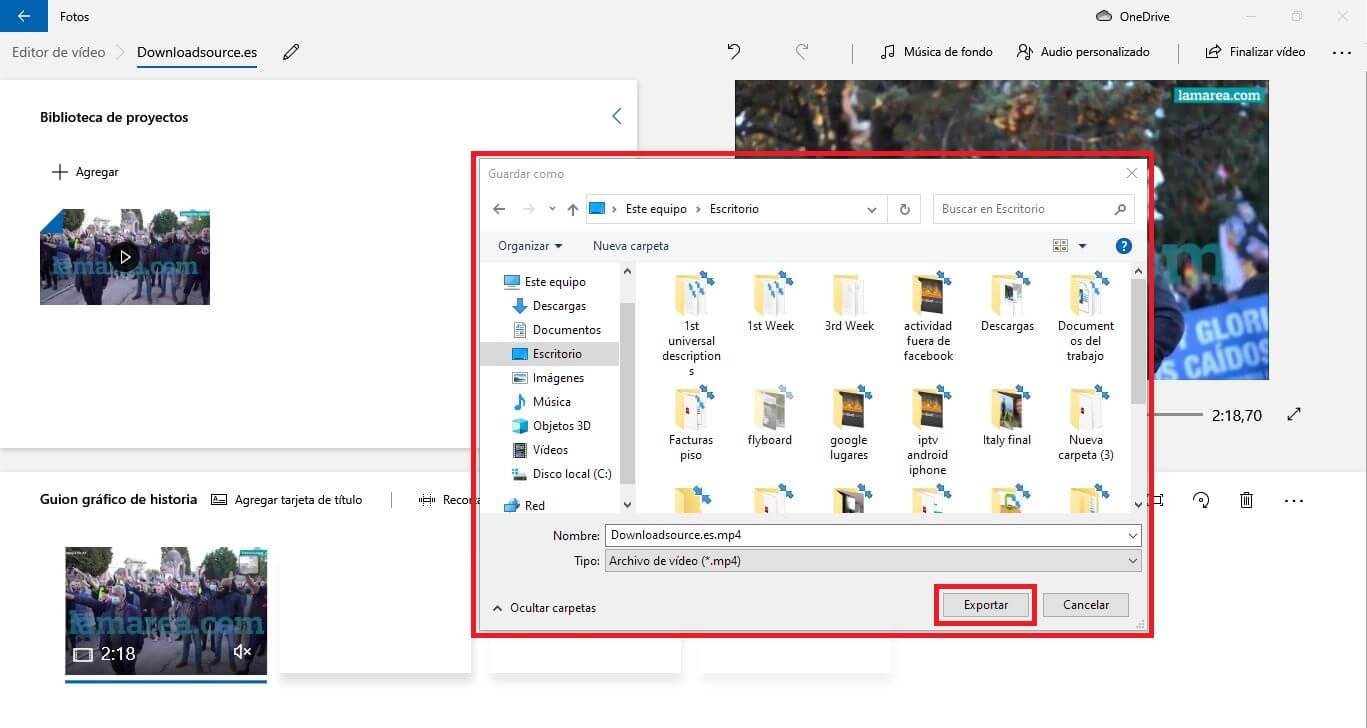Click the muted speaker icon on the clip

click(x=241, y=652)
